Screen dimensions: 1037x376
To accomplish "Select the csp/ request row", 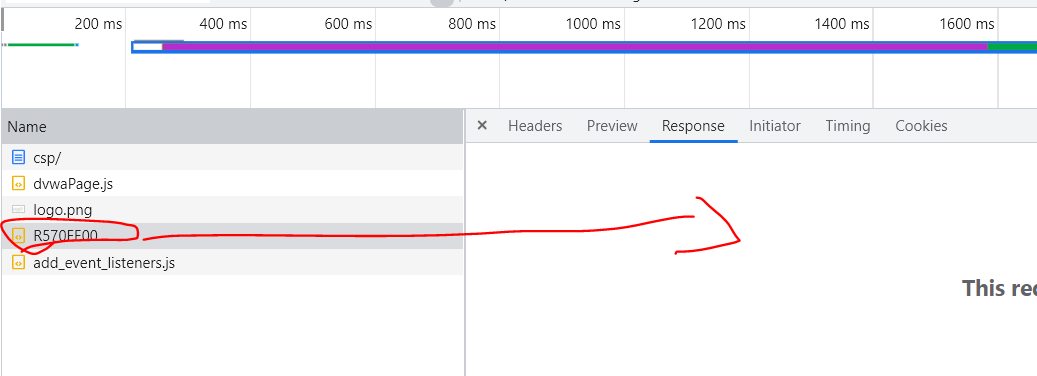I will click(232, 158).
